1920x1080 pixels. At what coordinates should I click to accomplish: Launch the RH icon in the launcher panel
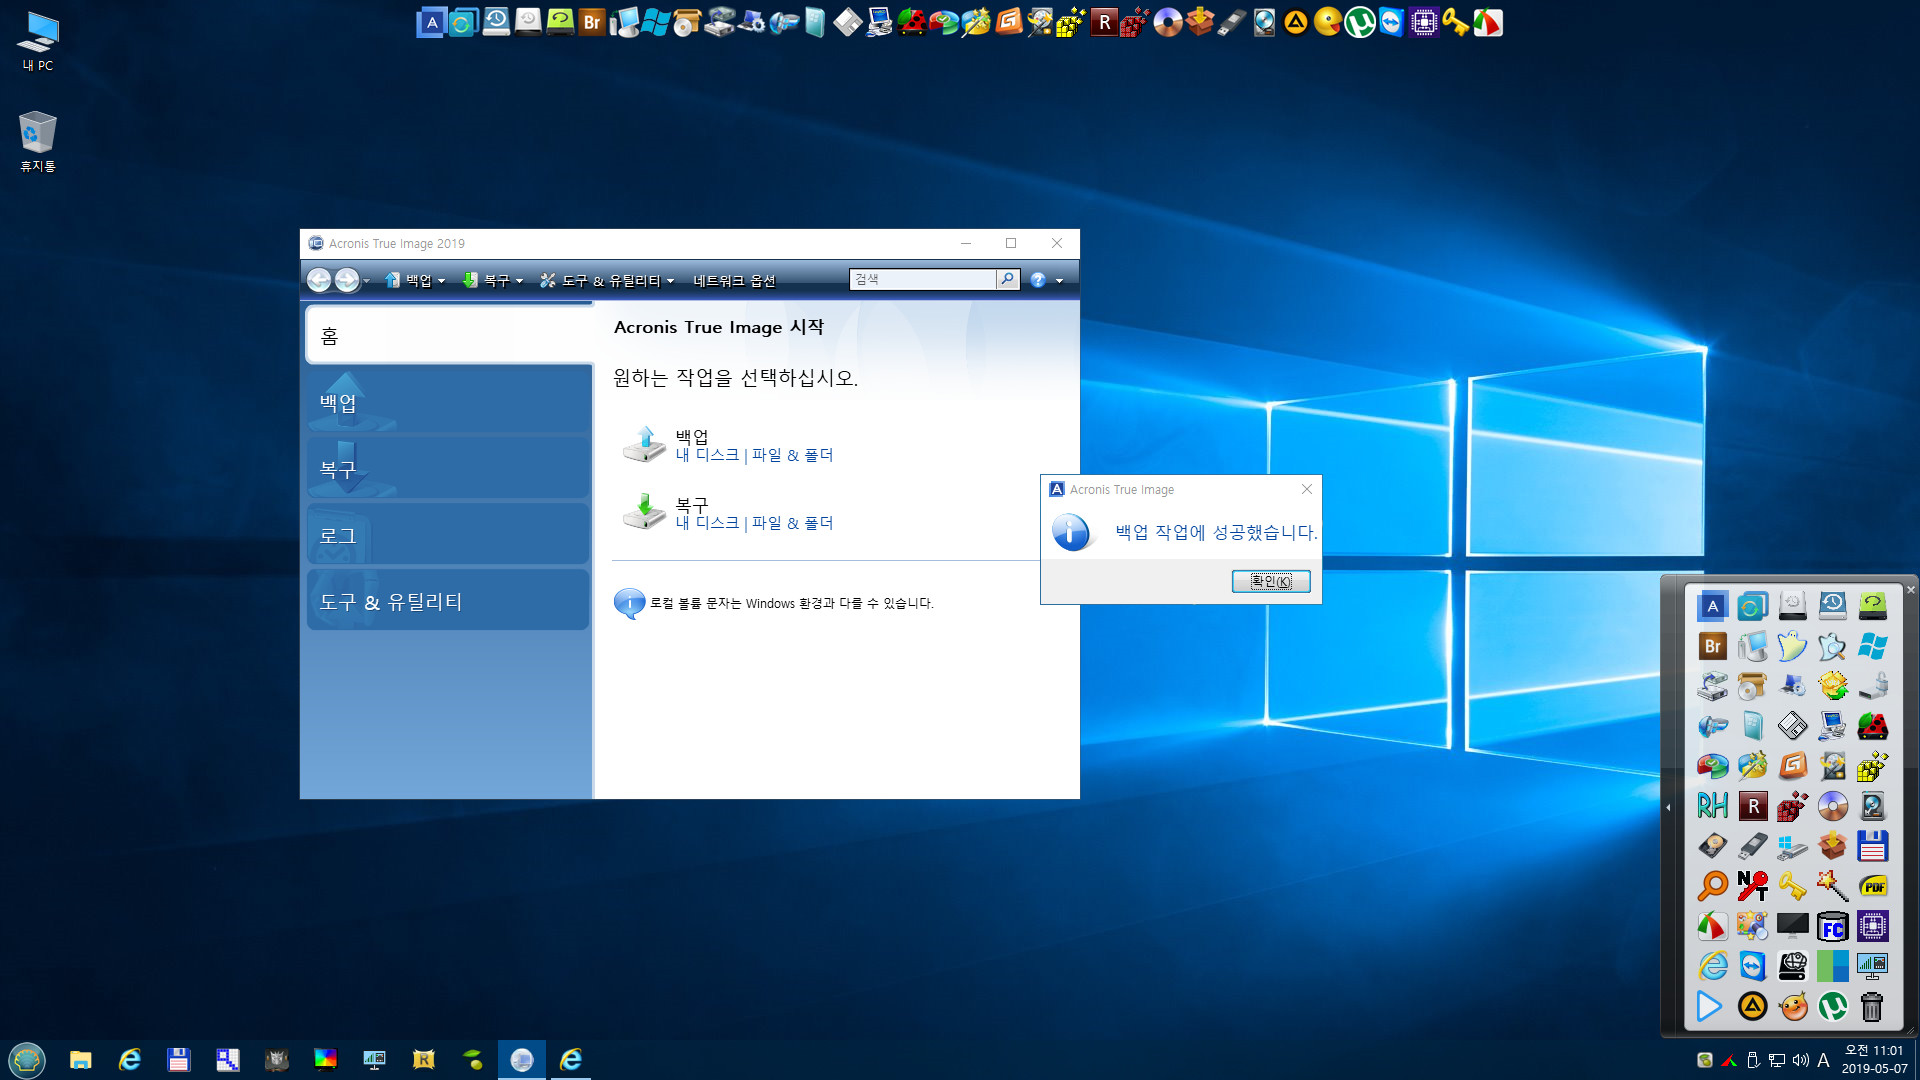pos(1713,806)
